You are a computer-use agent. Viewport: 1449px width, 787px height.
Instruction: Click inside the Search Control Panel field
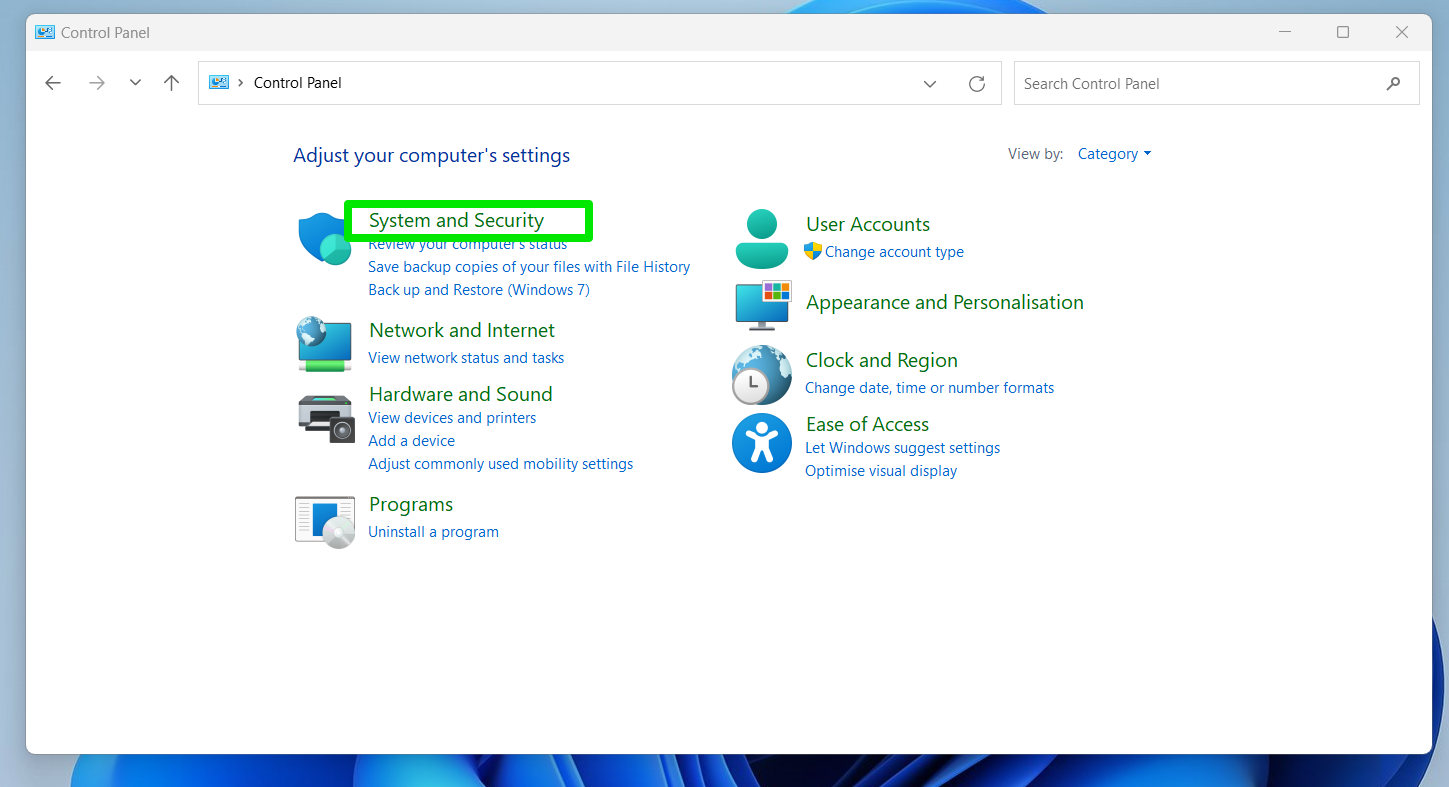[1198, 84]
